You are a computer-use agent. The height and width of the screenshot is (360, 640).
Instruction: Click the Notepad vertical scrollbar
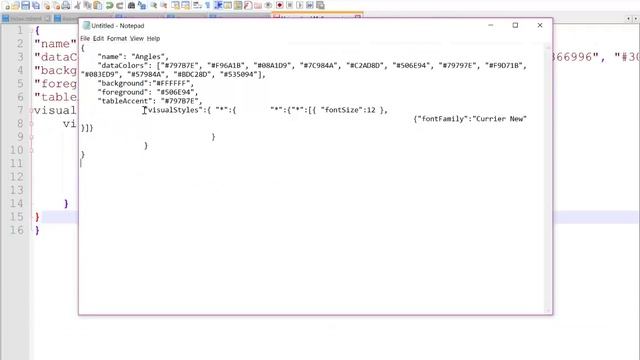point(548,179)
